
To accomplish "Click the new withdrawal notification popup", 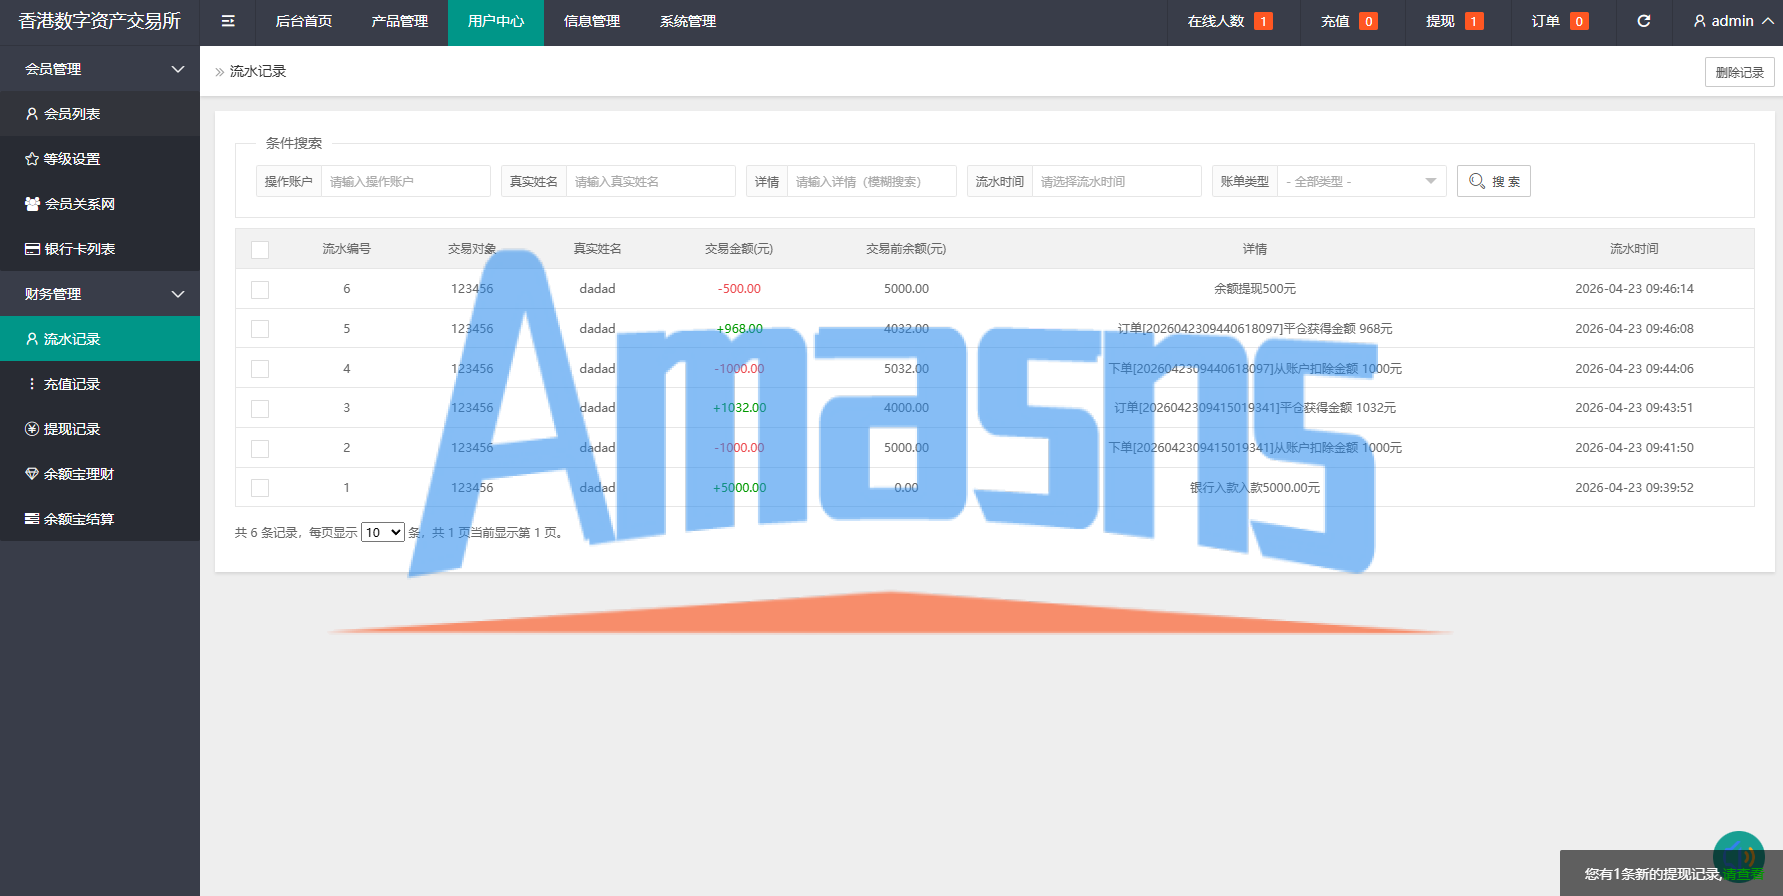I will (1671, 873).
